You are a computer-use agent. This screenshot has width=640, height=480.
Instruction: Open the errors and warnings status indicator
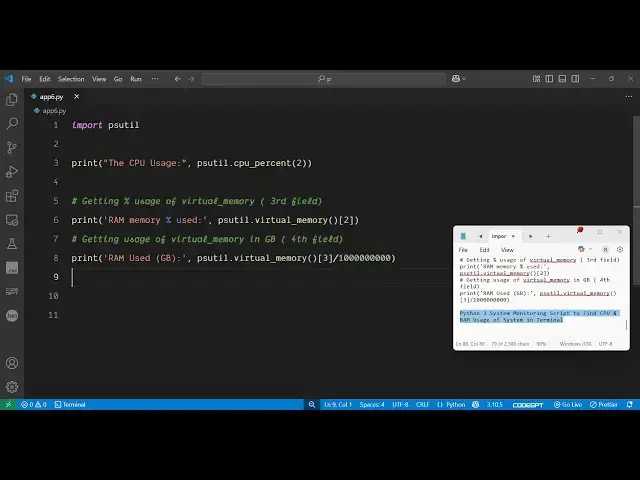(33, 404)
